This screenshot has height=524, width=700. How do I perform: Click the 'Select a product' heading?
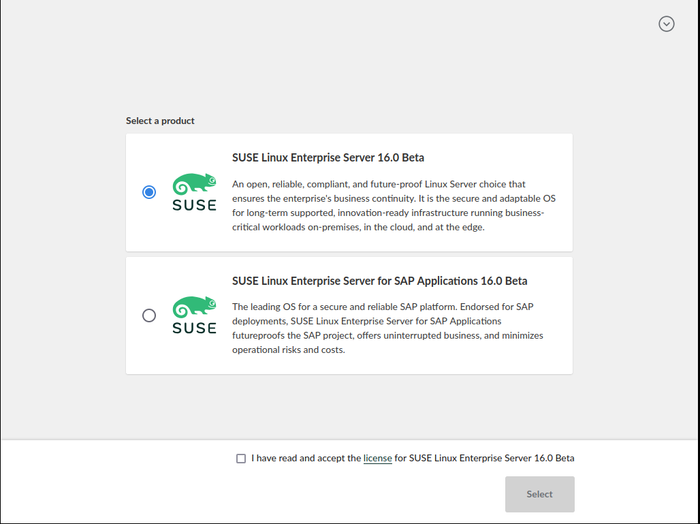pyautogui.click(x=160, y=121)
